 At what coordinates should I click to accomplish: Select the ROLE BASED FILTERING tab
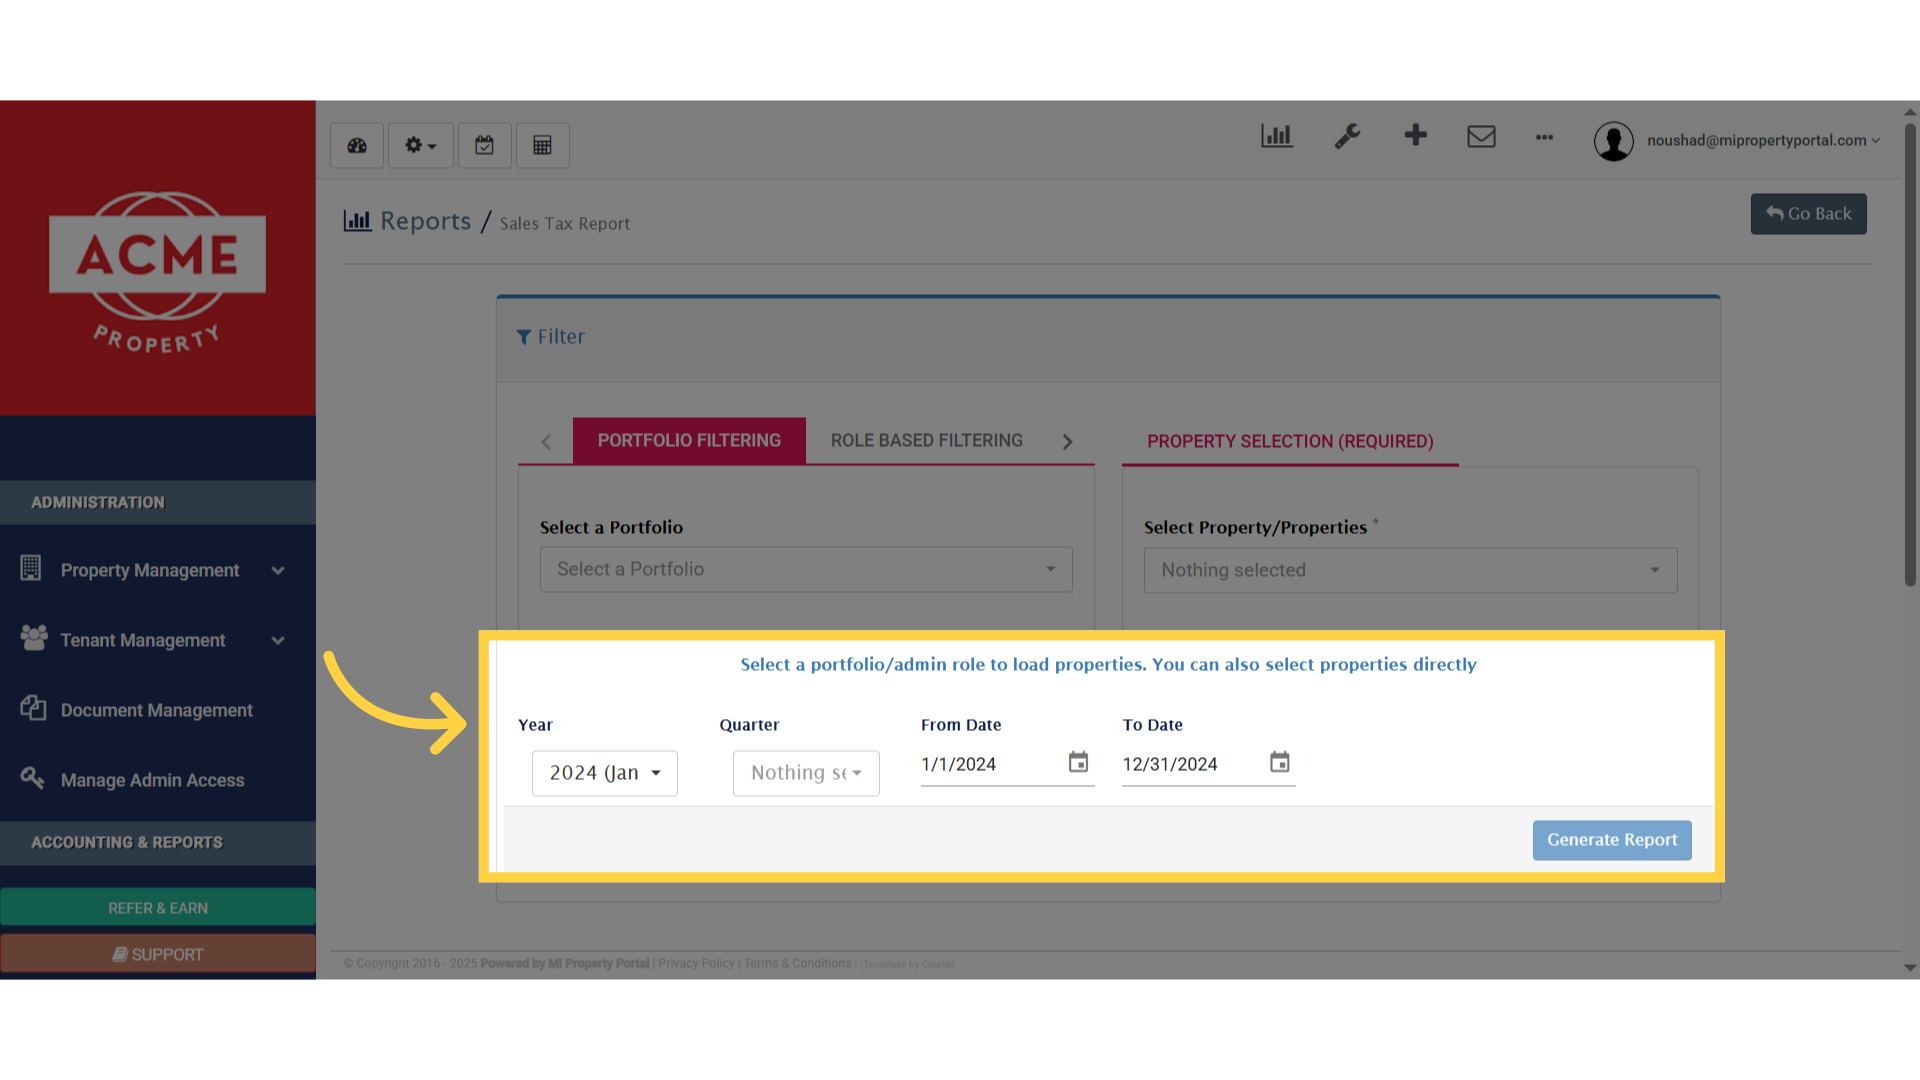927,441
